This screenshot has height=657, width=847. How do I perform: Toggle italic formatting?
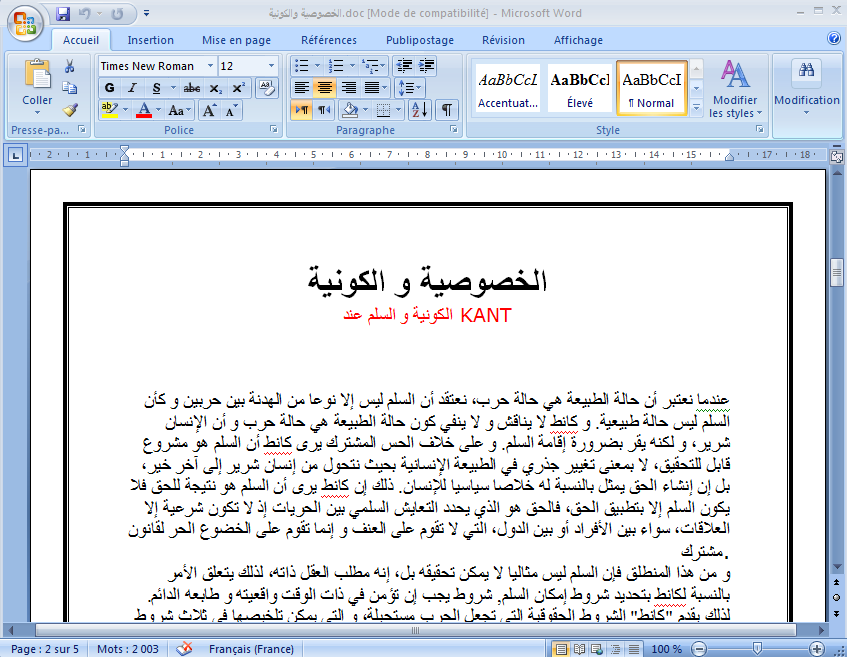pyautogui.click(x=132, y=88)
